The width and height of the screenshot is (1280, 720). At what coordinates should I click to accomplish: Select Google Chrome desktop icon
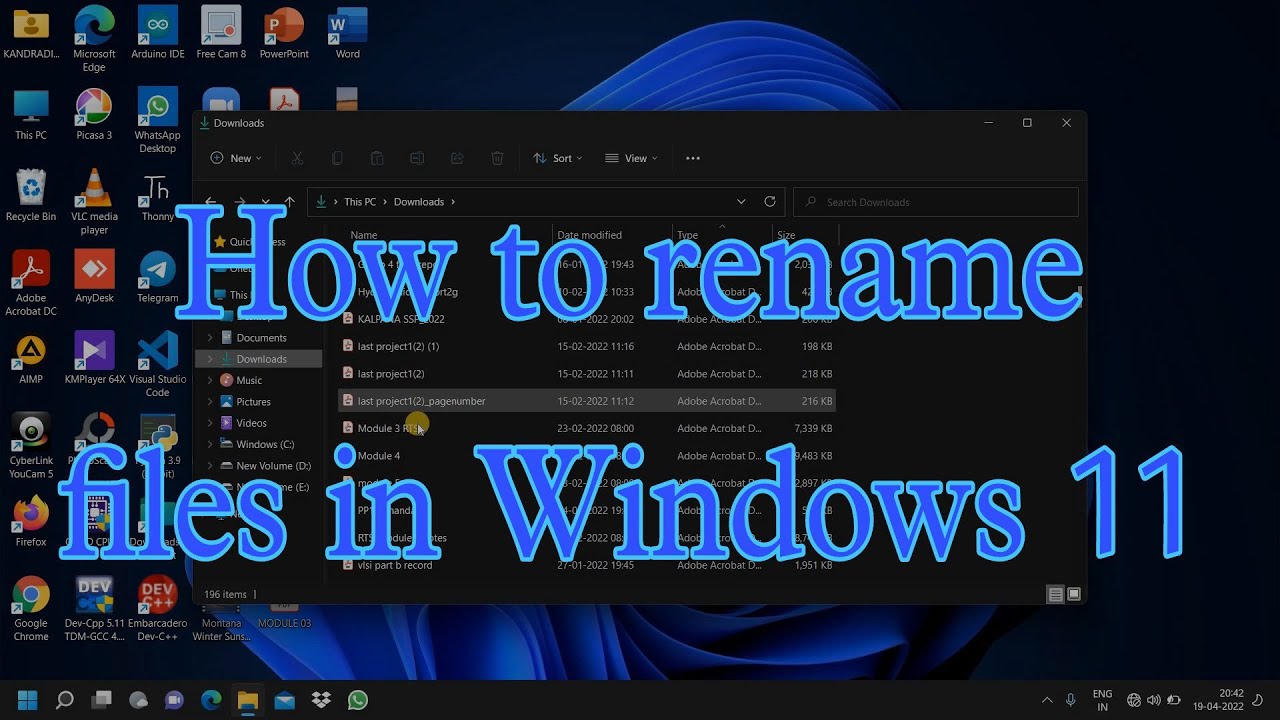point(31,609)
